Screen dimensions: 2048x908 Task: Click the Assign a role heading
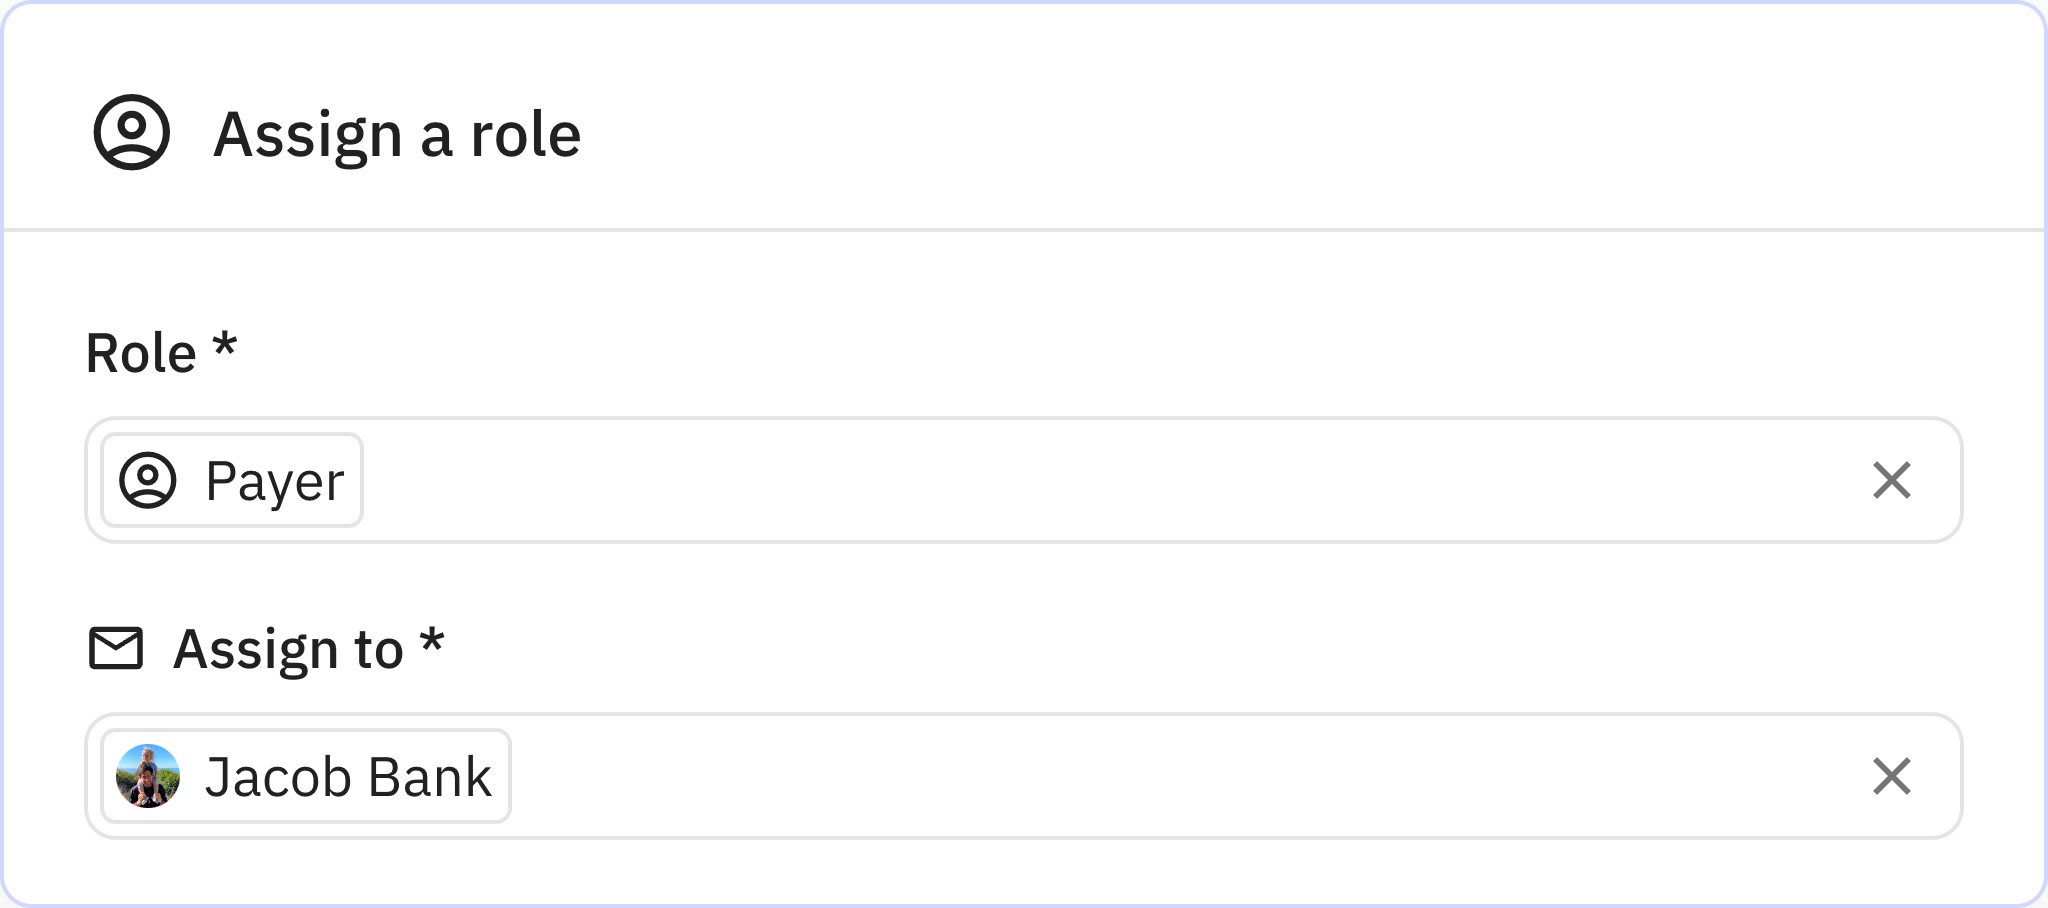(x=397, y=134)
